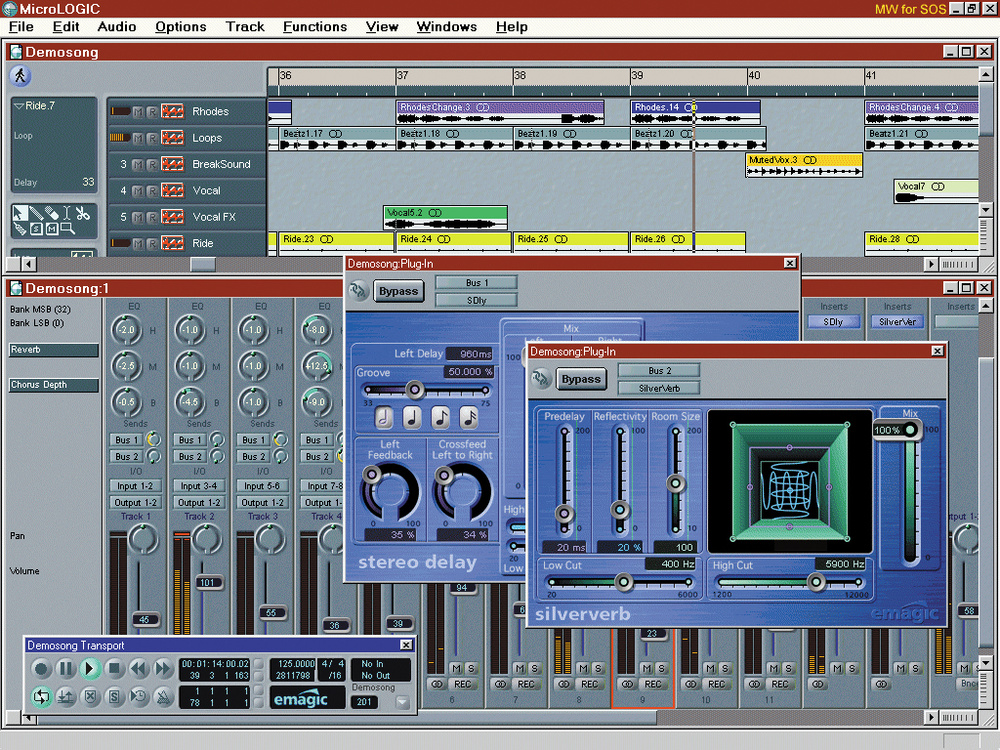Click the running man Catch icon
Image resolution: width=1000 pixels, height=750 pixels.
[20, 76]
